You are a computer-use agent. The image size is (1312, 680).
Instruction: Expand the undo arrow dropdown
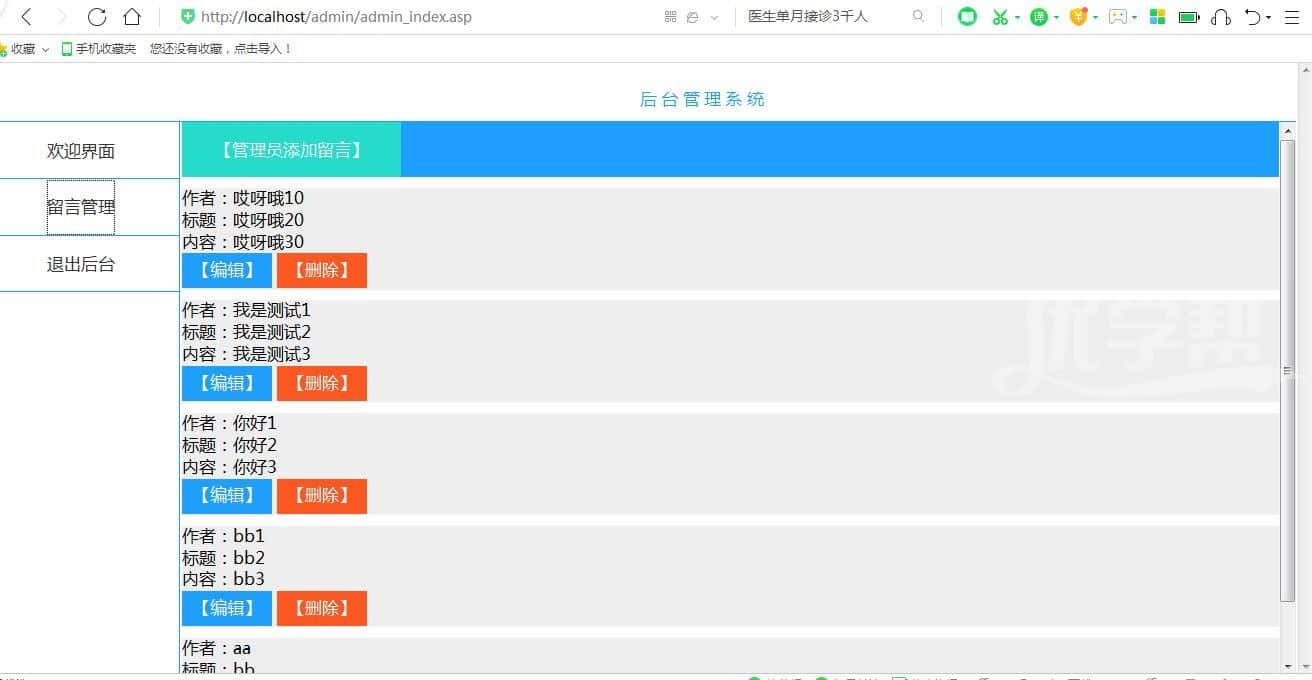coord(1269,18)
